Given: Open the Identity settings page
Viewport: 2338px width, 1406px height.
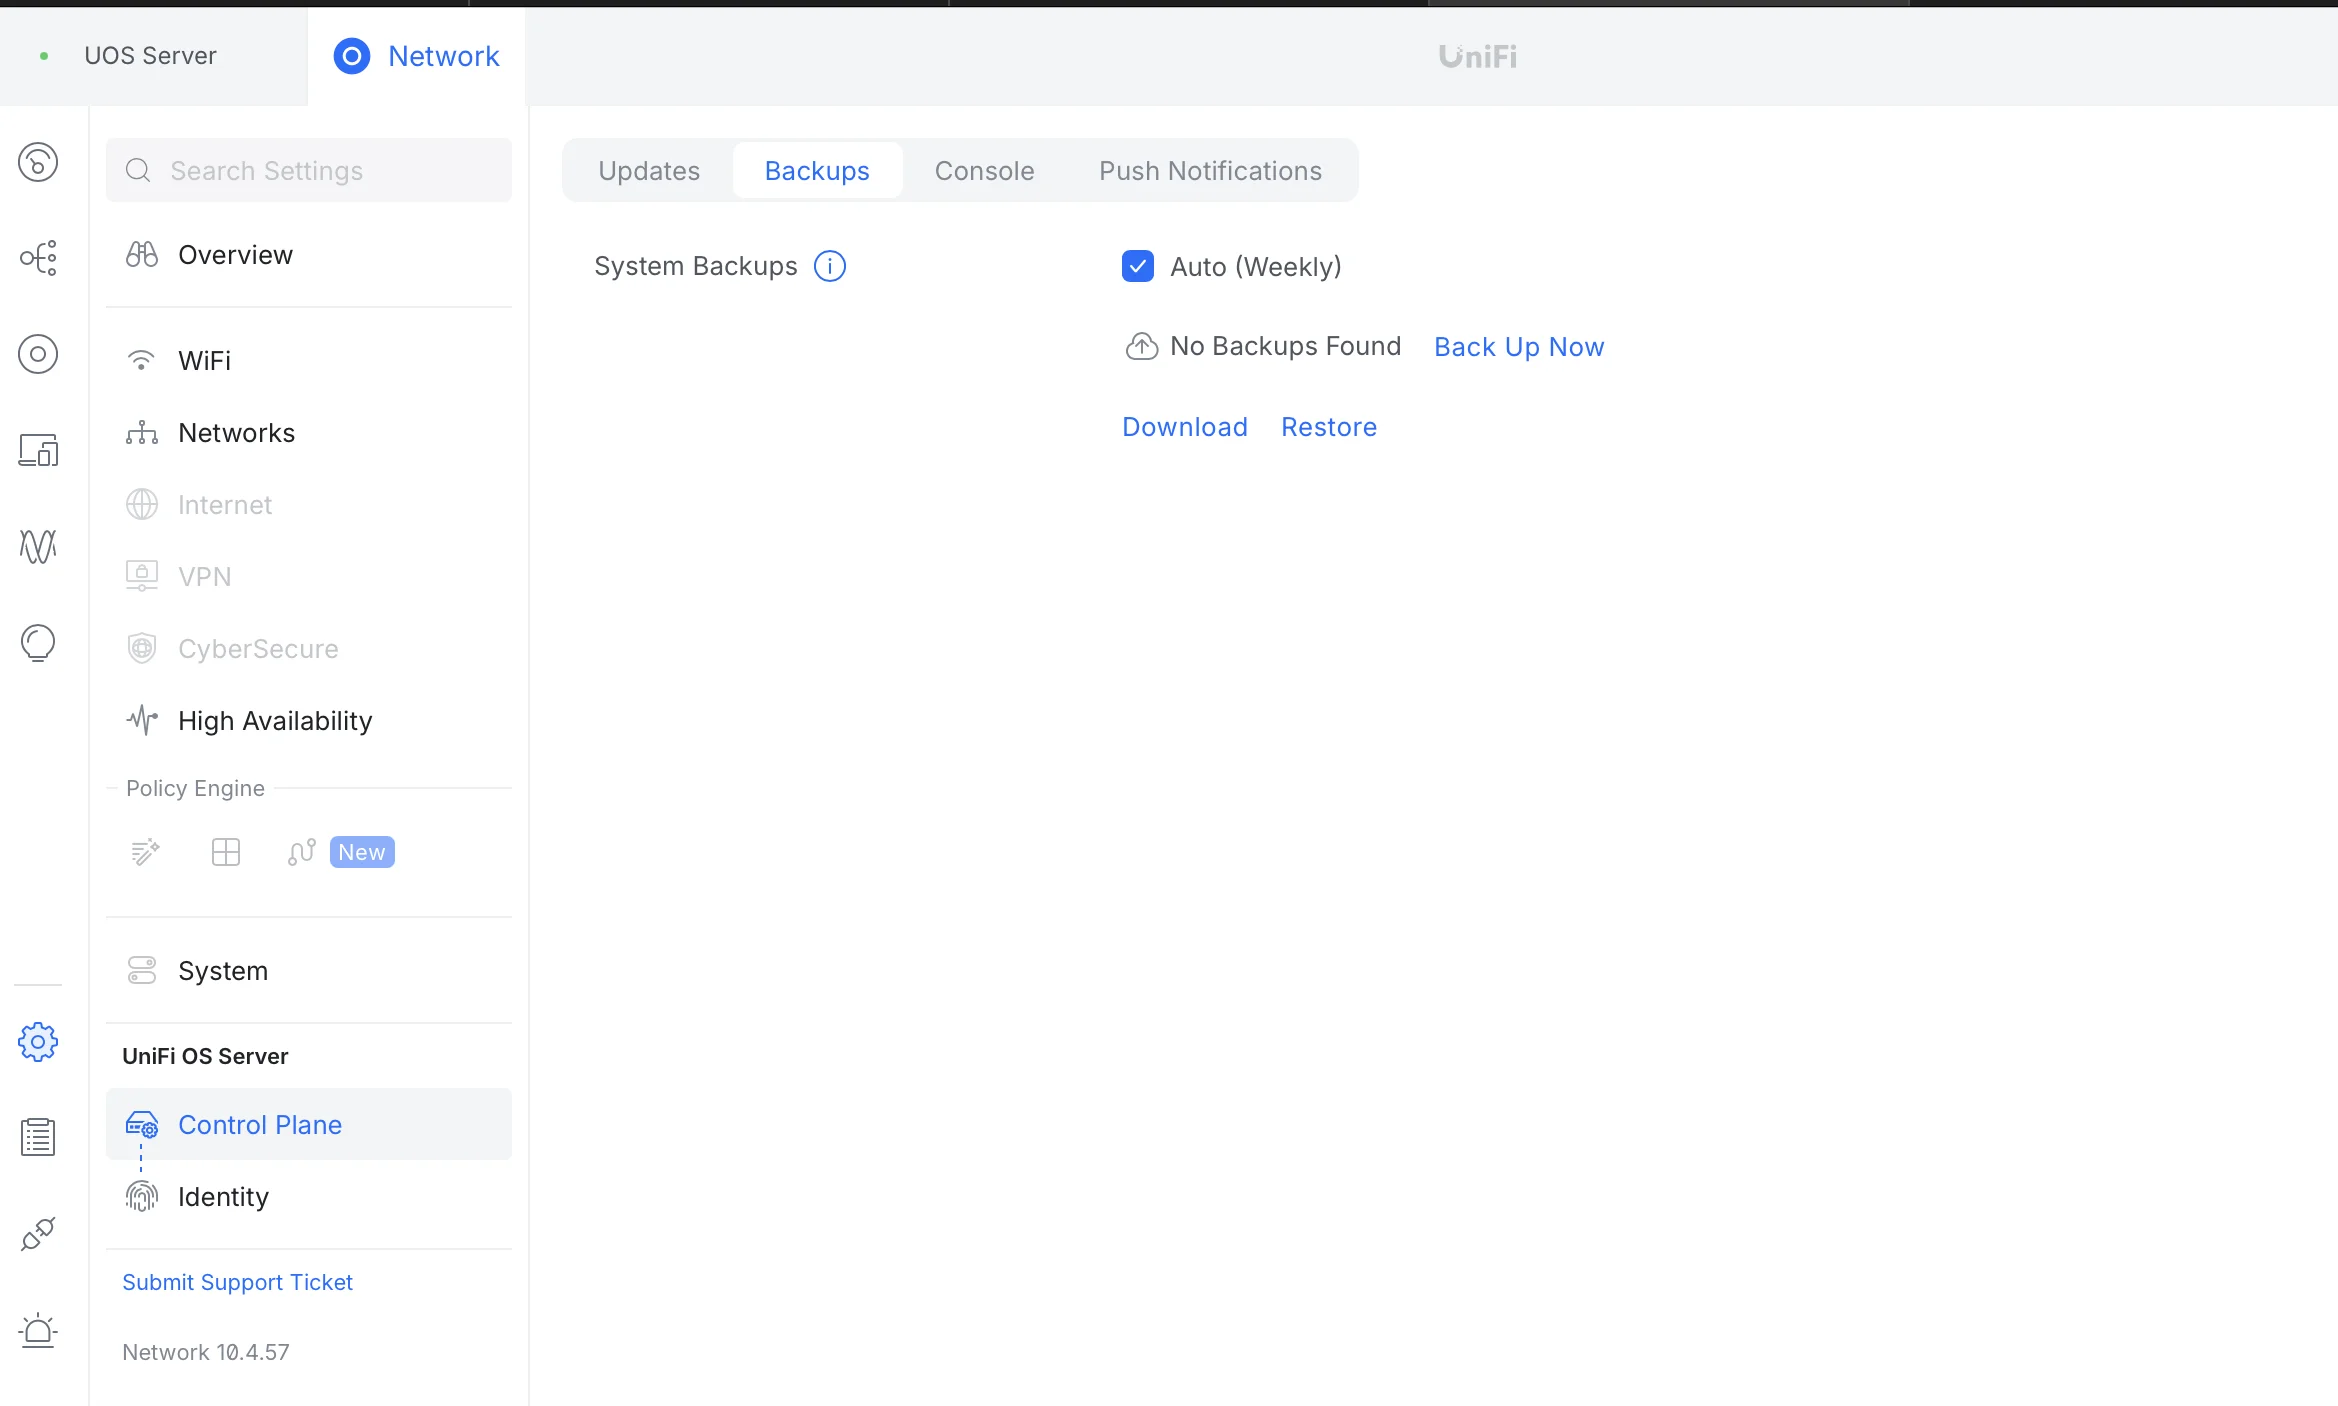Looking at the screenshot, I should coord(309,1196).
